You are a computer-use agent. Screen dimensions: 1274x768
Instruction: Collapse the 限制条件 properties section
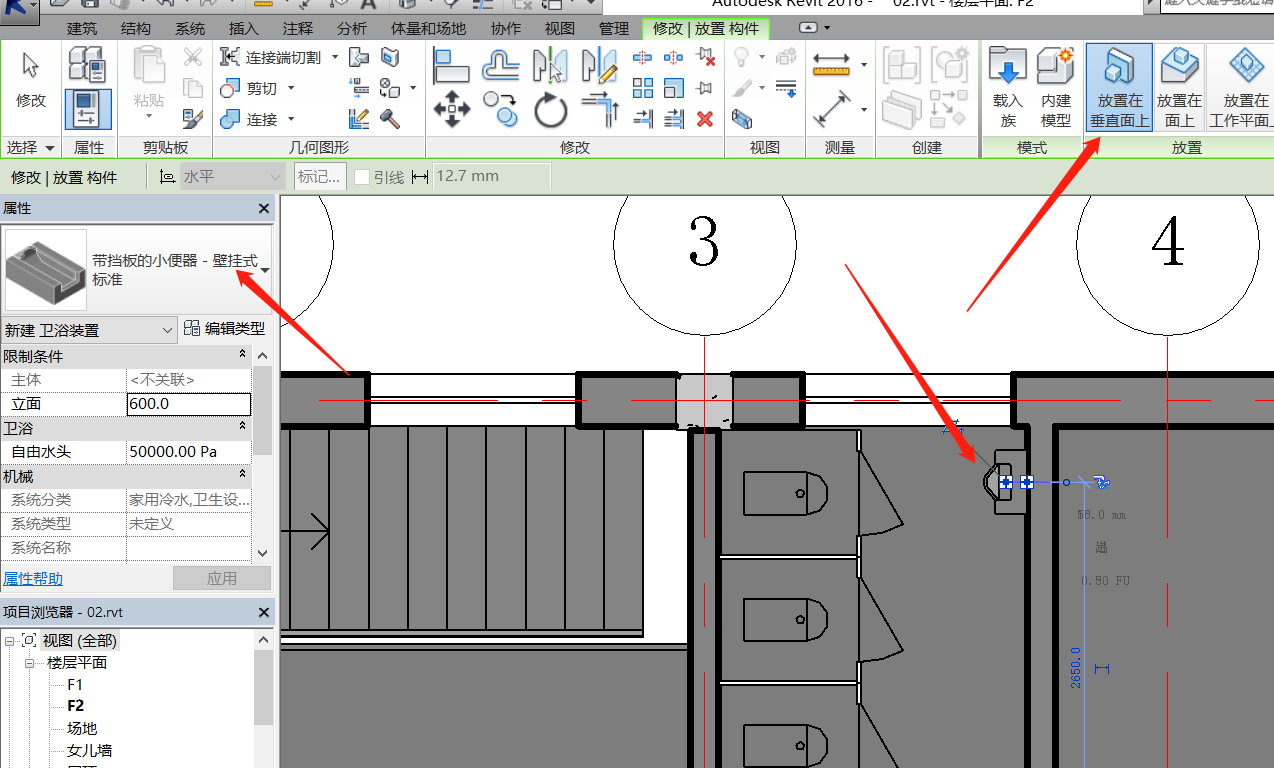pyautogui.click(x=242, y=355)
